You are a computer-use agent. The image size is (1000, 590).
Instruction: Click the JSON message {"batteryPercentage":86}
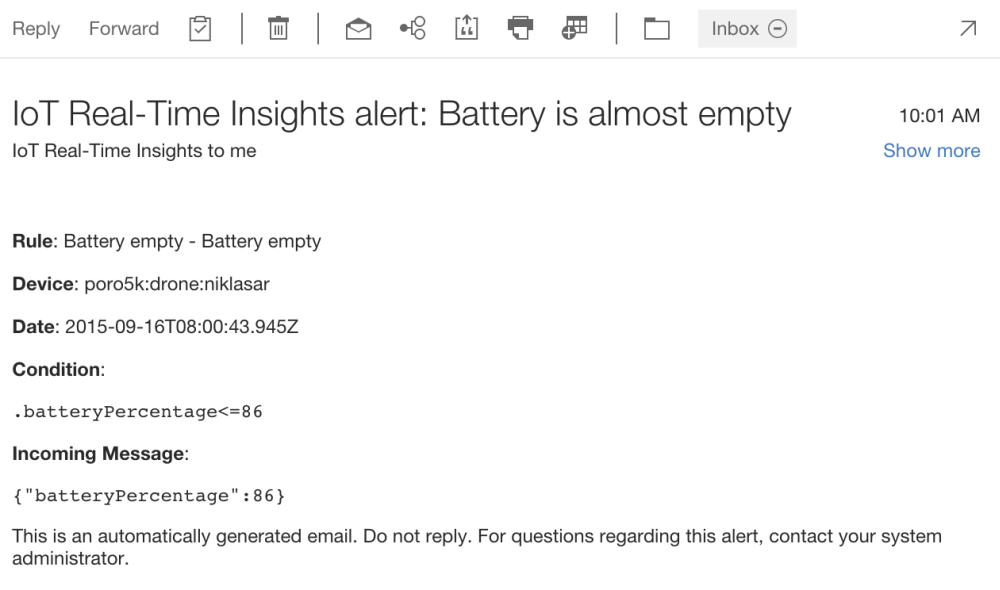pos(149,496)
